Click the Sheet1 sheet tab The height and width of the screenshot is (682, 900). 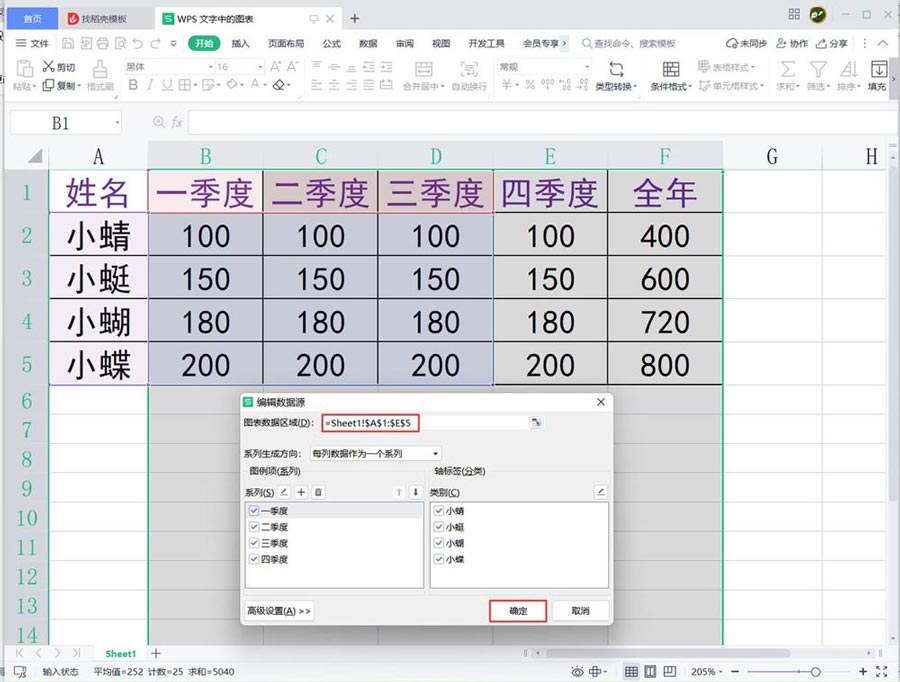pyautogui.click(x=121, y=653)
